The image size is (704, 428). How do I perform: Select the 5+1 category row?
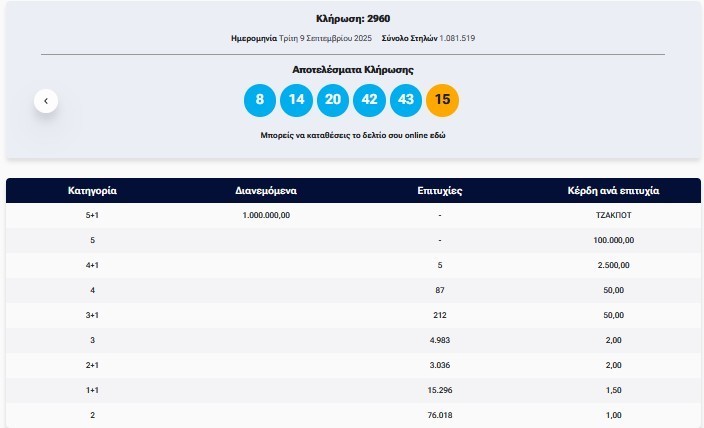coord(93,215)
